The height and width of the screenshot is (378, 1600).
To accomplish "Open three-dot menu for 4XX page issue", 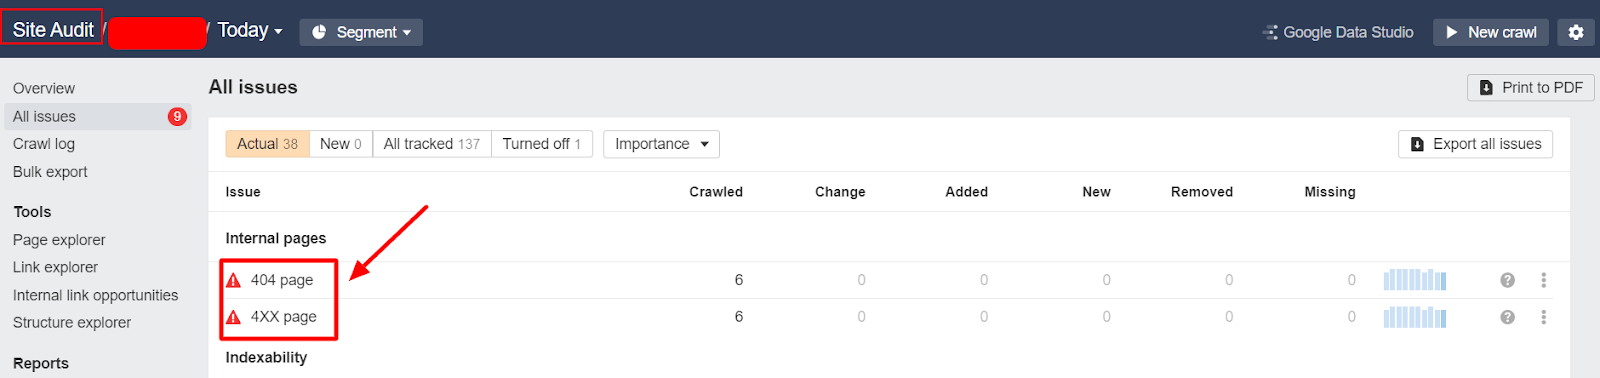I will pos(1544,317).
